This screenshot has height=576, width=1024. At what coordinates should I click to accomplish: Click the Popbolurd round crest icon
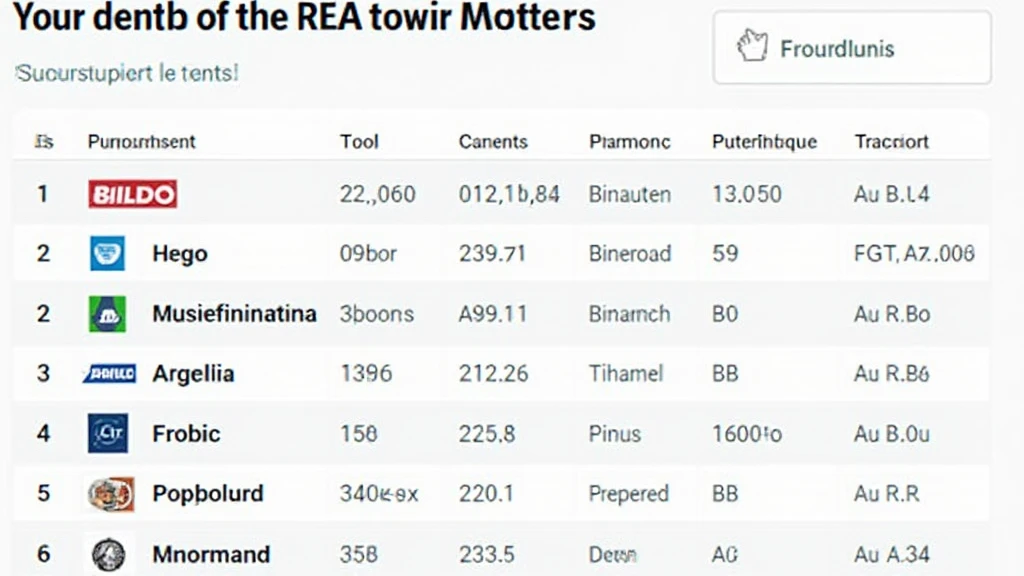point(110,494)
